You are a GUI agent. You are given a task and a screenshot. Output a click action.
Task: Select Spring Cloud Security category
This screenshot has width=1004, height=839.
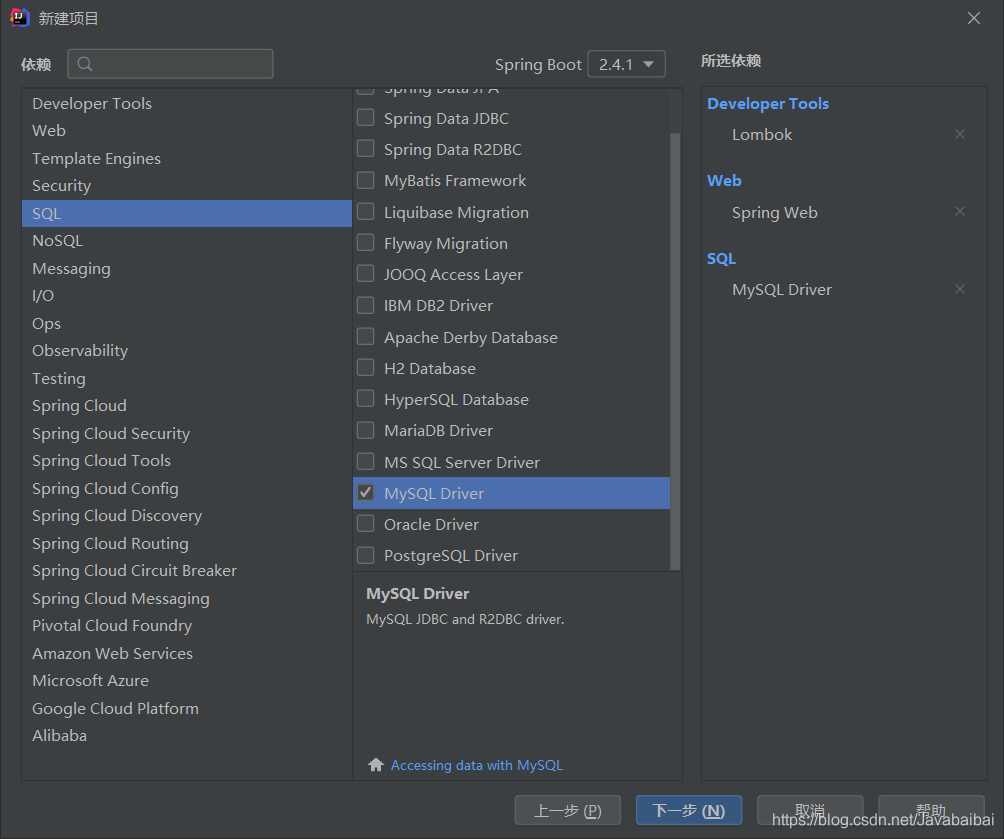186,434
